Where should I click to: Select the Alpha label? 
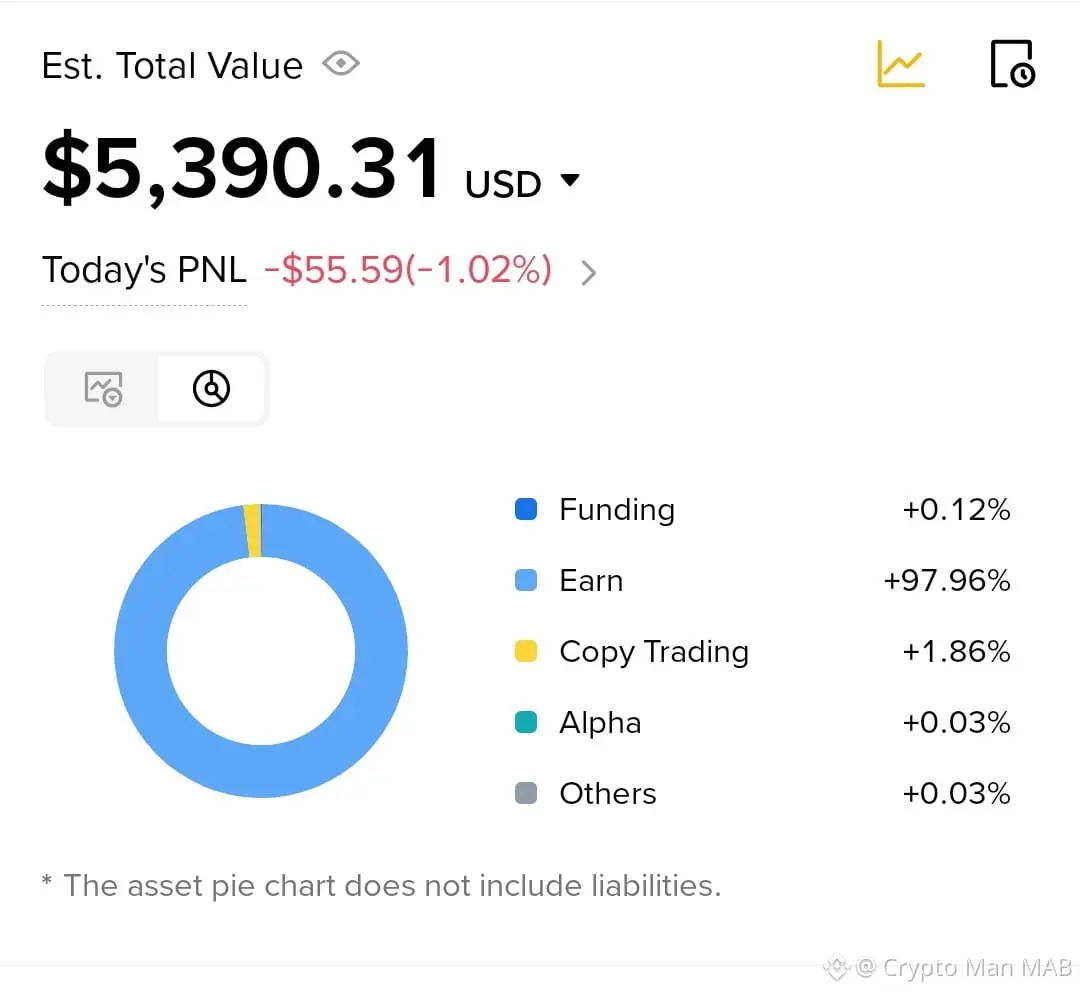point(600,723)
